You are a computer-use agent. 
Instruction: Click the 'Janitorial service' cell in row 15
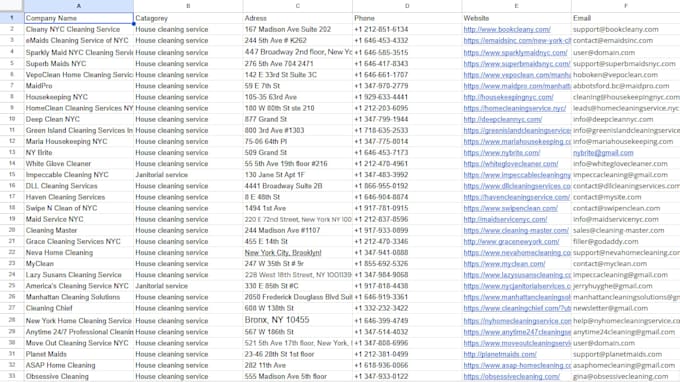(x=188, y=175)
